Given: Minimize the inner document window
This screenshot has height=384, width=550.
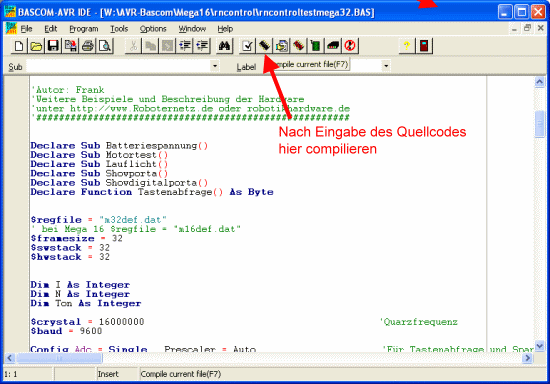Looking at the screenshot, I should (x=514, y=28).
